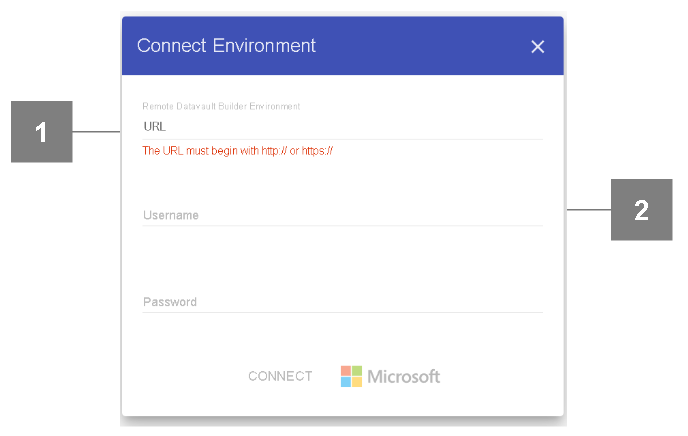Click into the Username field
The width and height of the screenshot is (688, 436).
[342, 214]
